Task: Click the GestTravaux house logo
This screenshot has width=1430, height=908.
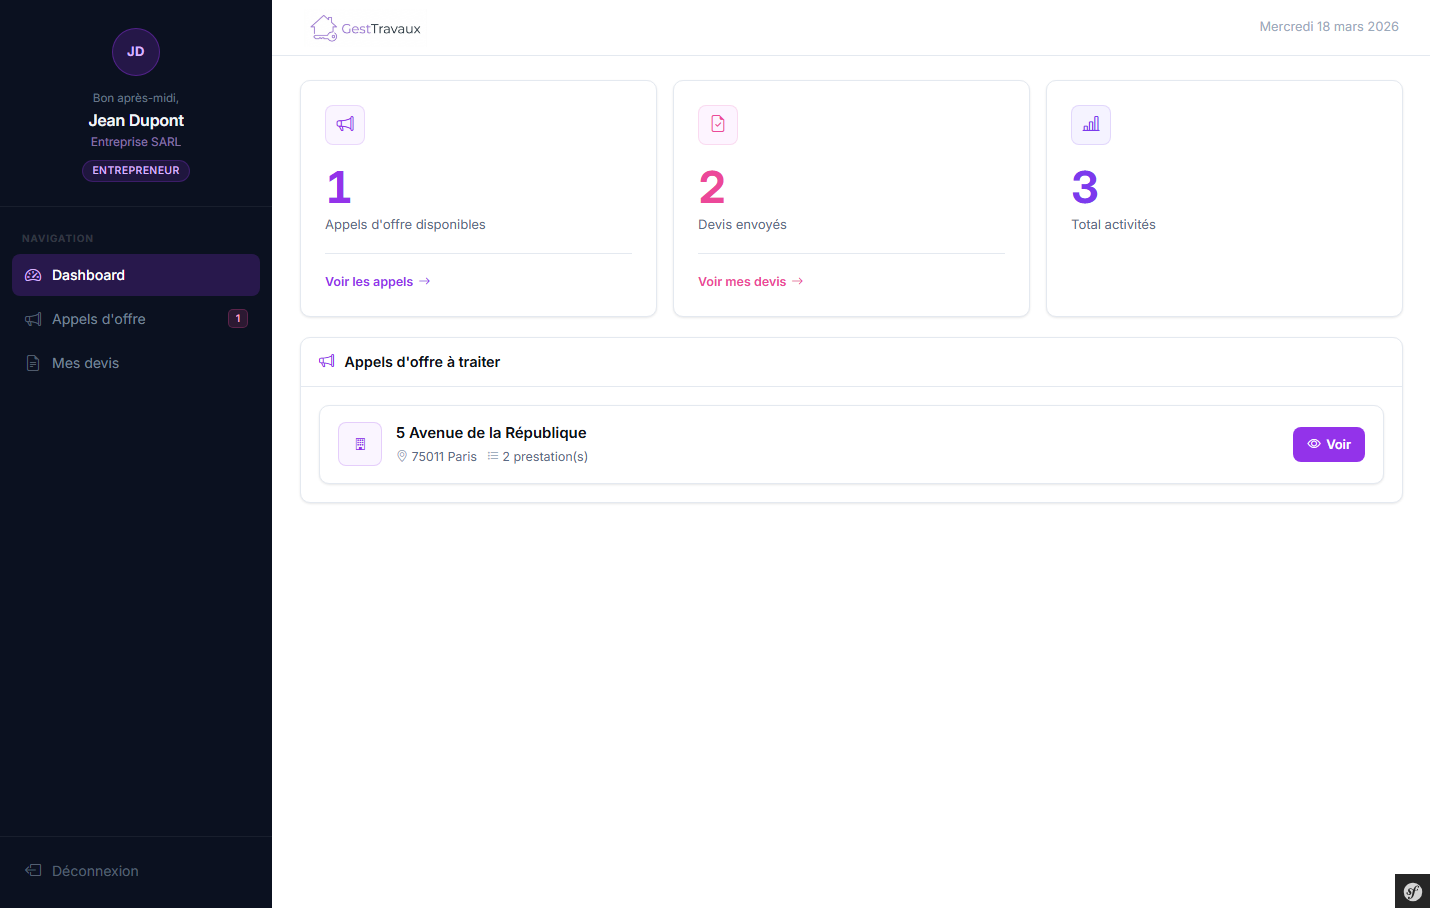Action: 322,28
